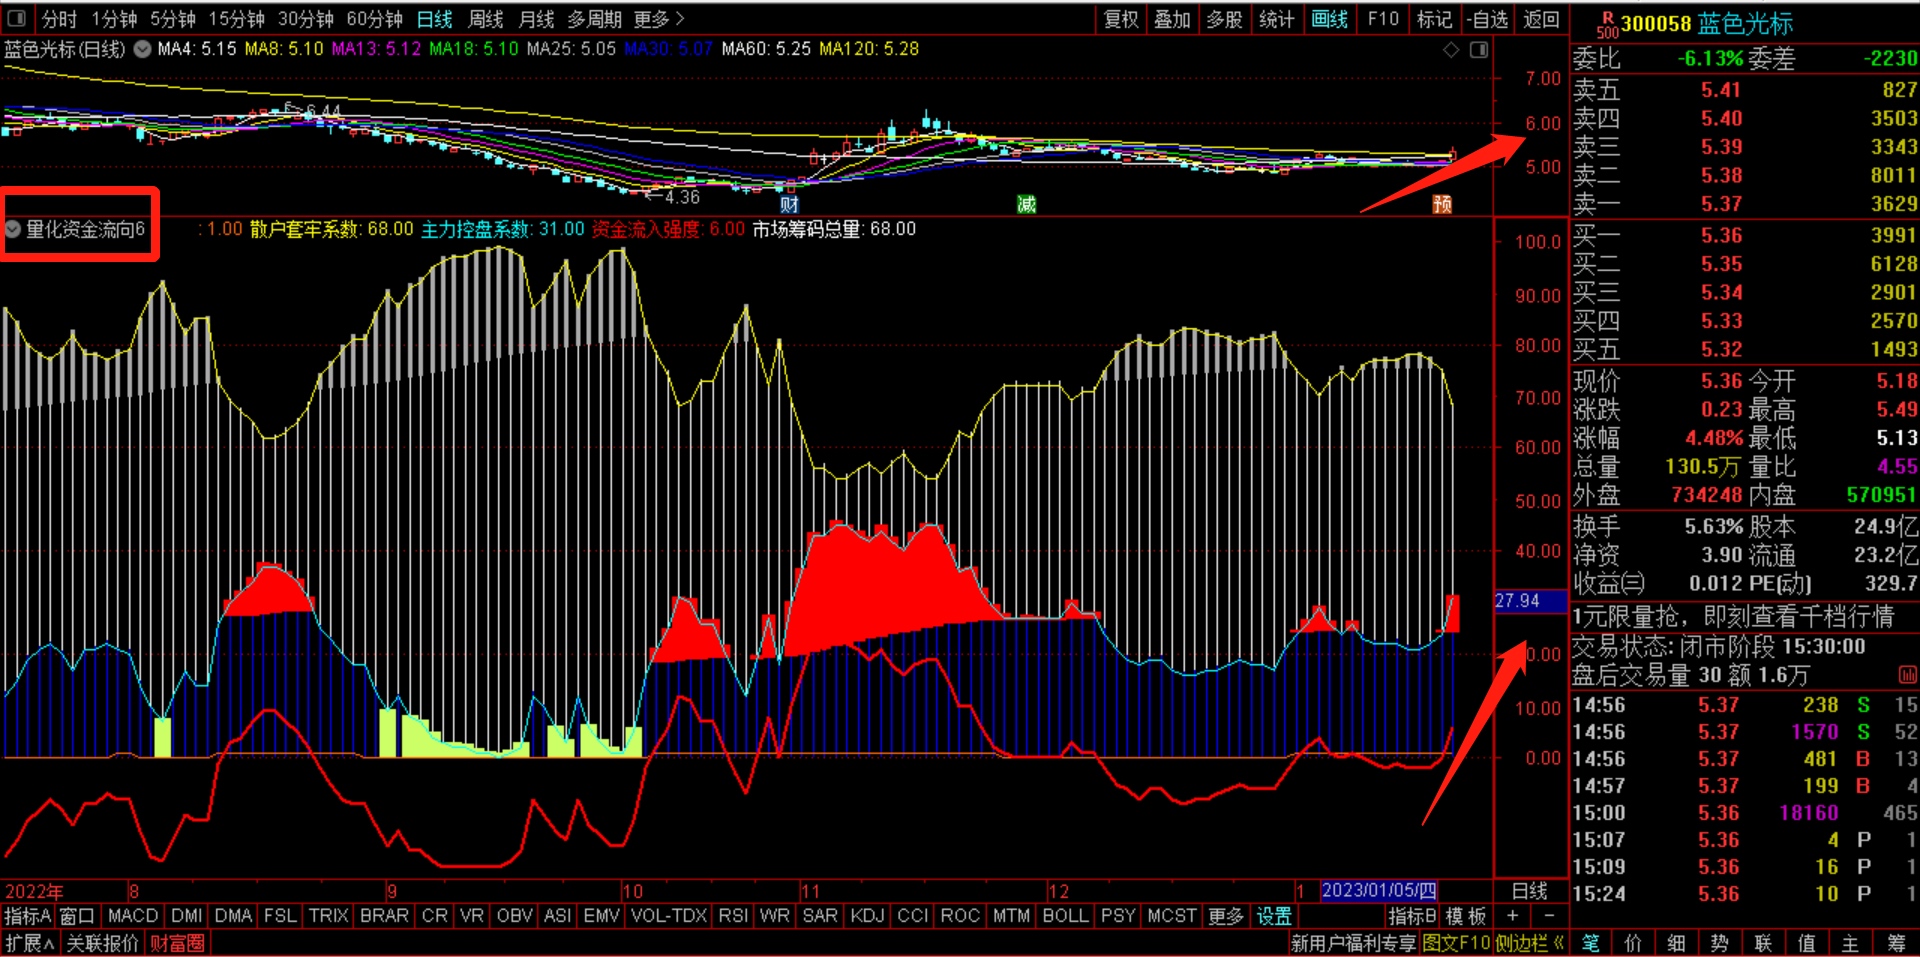The width and height of the screenshot is (1920, 957).
Task: Select the 月线 monthly period
Action: [x=536, y=19]
